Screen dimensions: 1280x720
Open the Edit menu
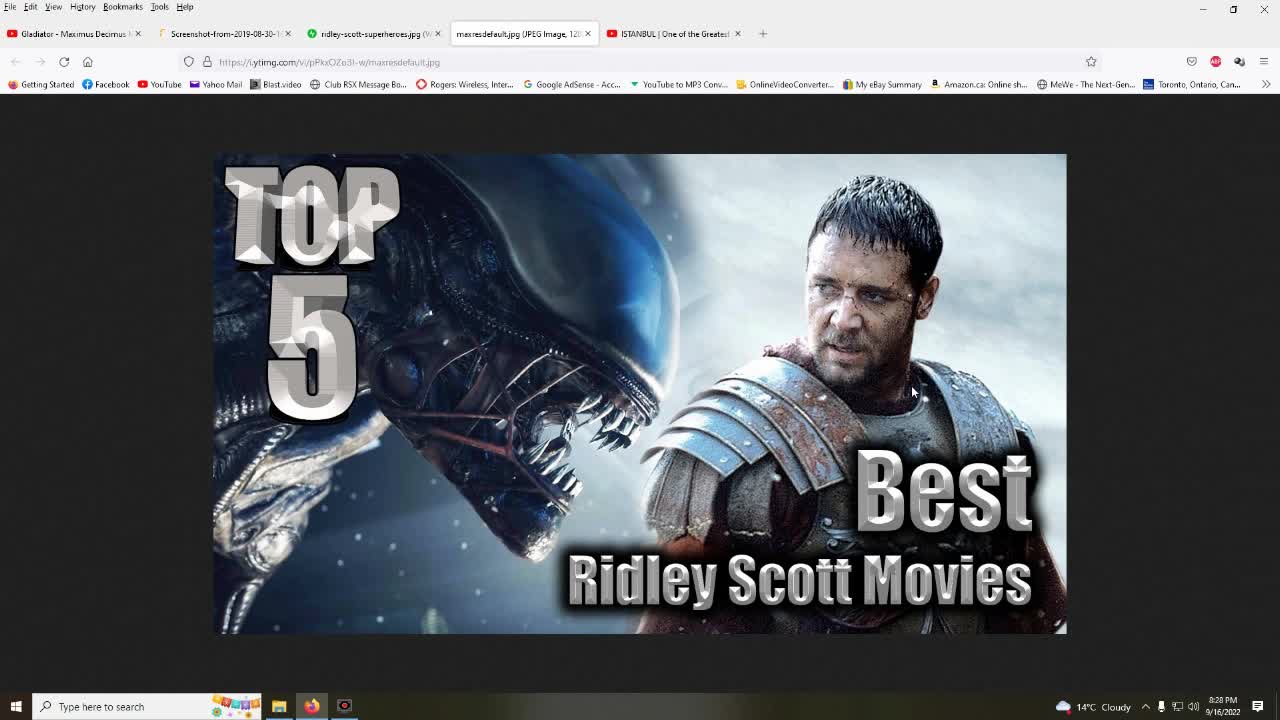click(31, 7)
